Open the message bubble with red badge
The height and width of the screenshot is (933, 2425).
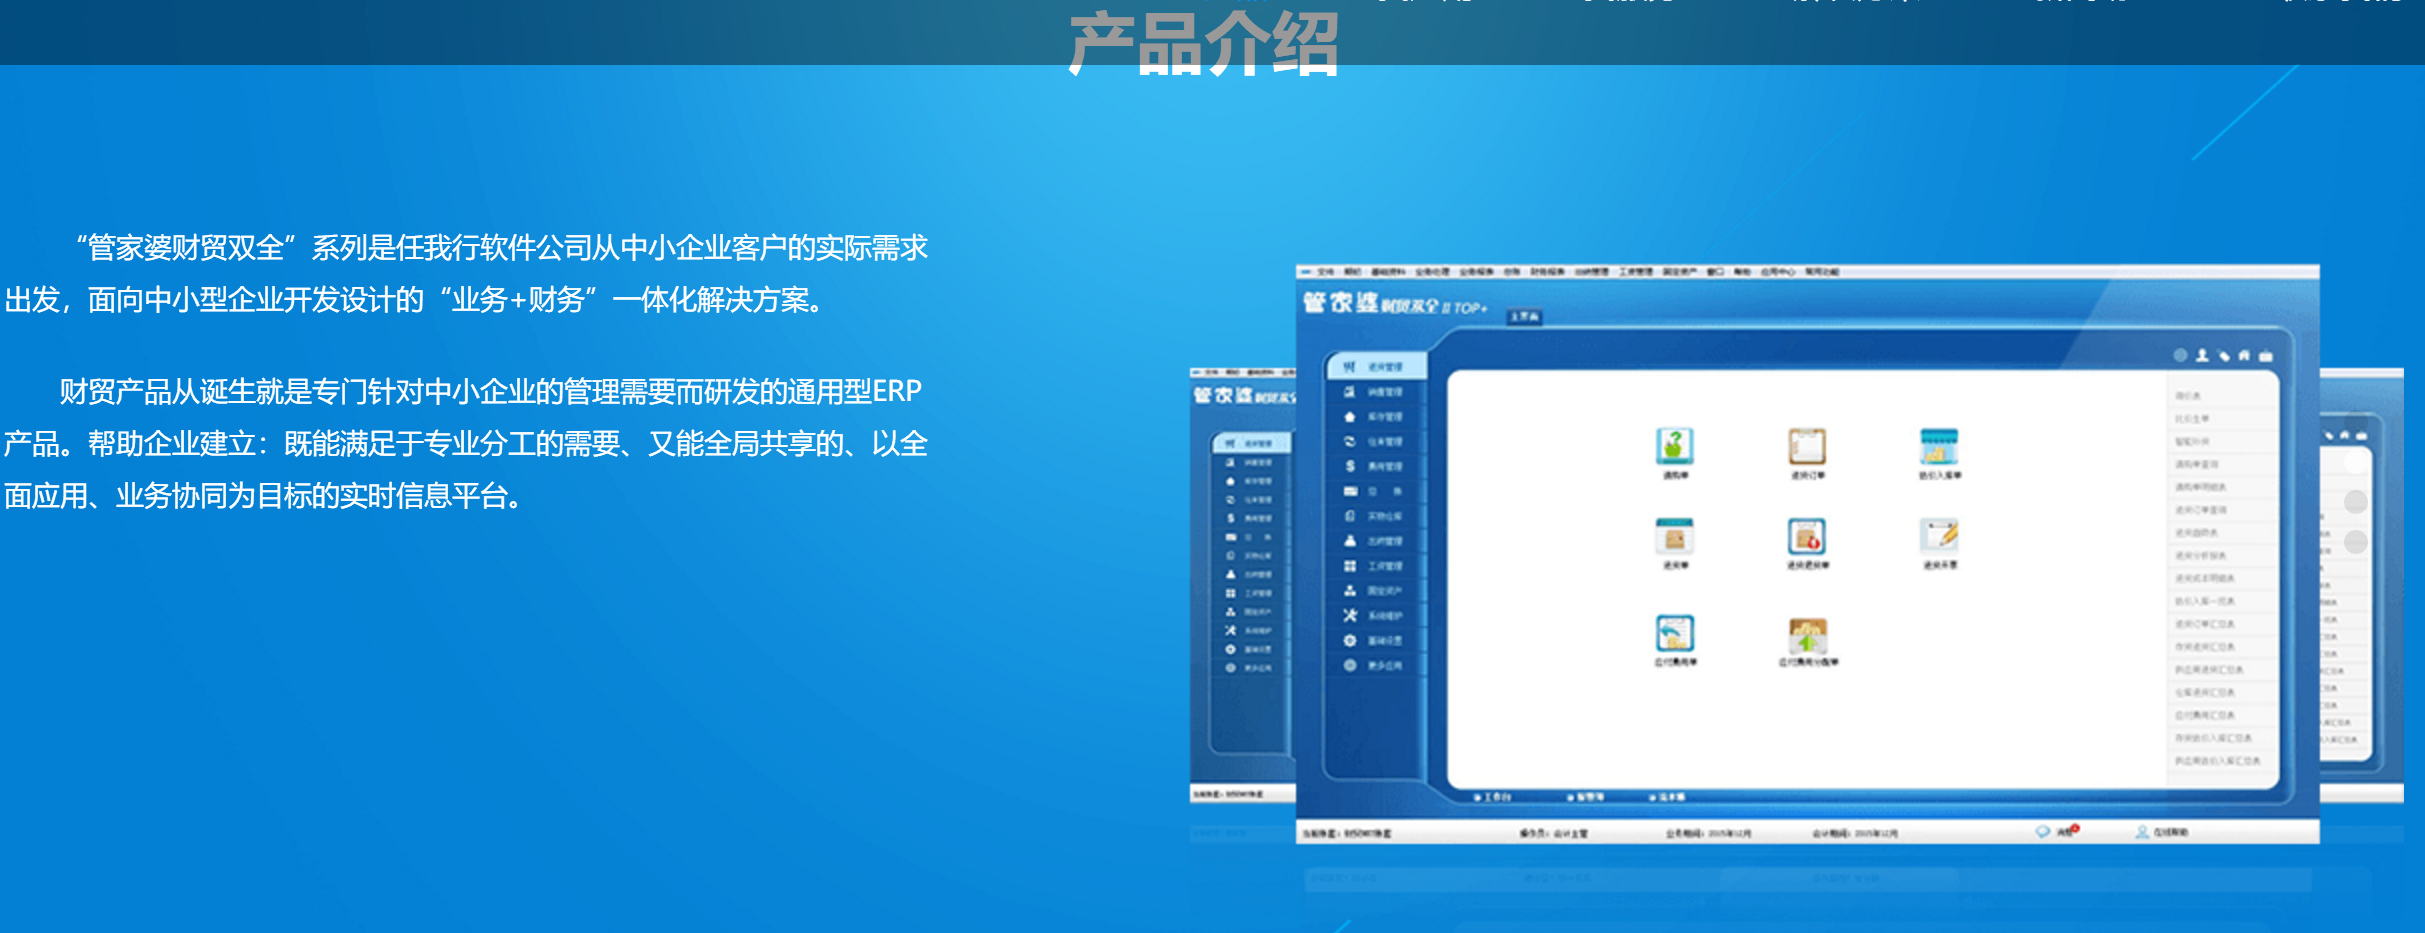click(x=2044, y=831)
